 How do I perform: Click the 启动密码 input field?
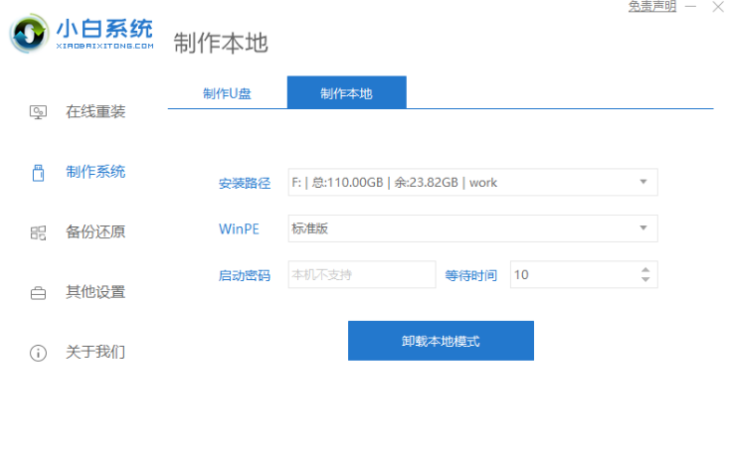(362, 275)
